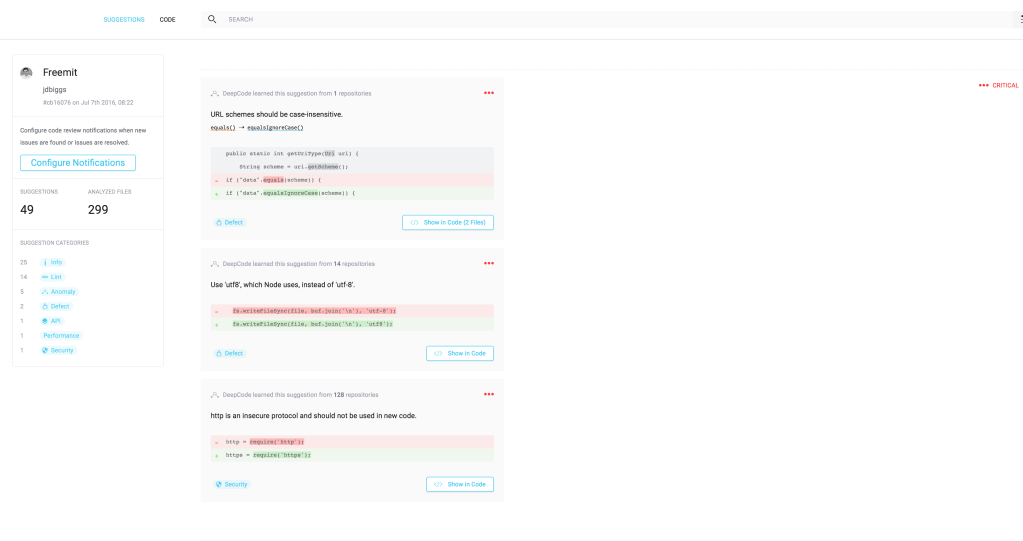The height and width of the screenshot is (541, 1023).
Task: Click removed line with equals(scheme)
Action: [x=352, y=180]
